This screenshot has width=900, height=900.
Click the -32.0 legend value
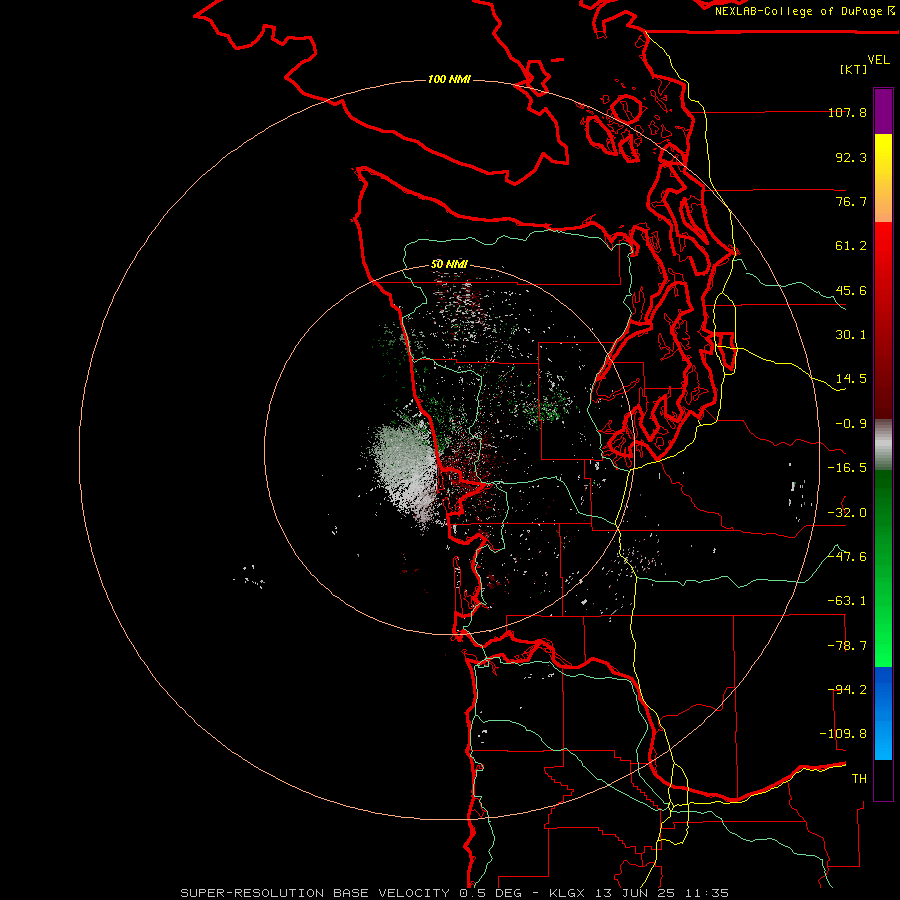(x=847, y=513)
